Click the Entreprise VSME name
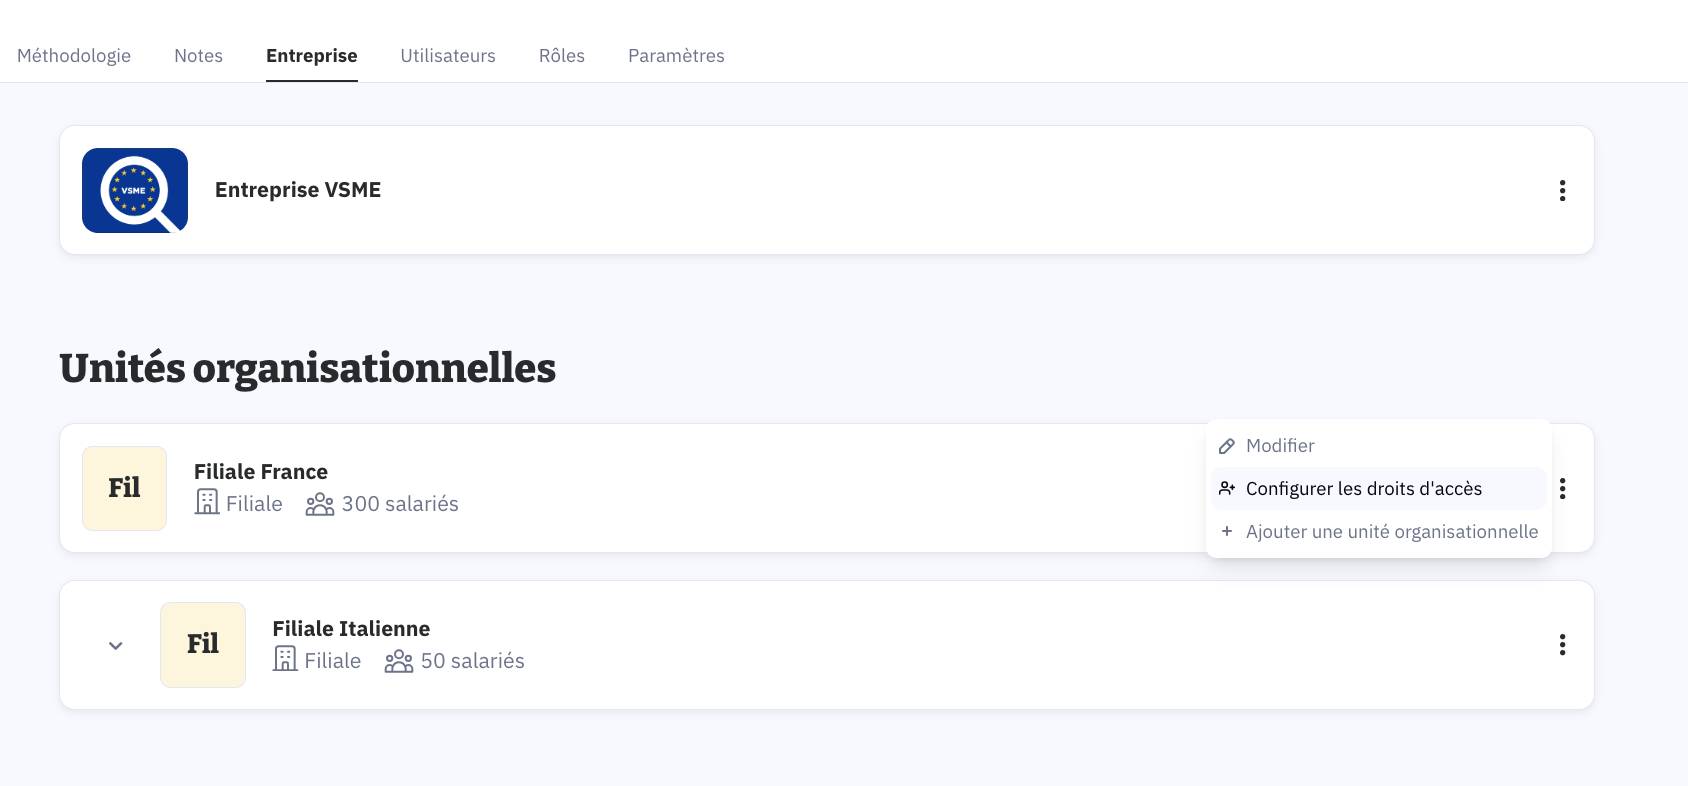The height and width of the screenshot is (786, 1688). point(298,190)
